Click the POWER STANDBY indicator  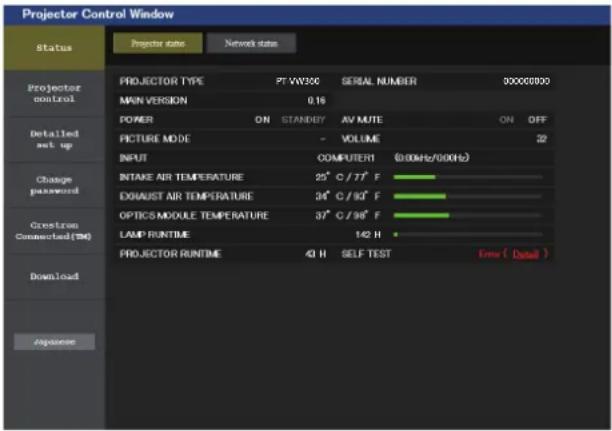pyautogui.click(x=303, y=120)
